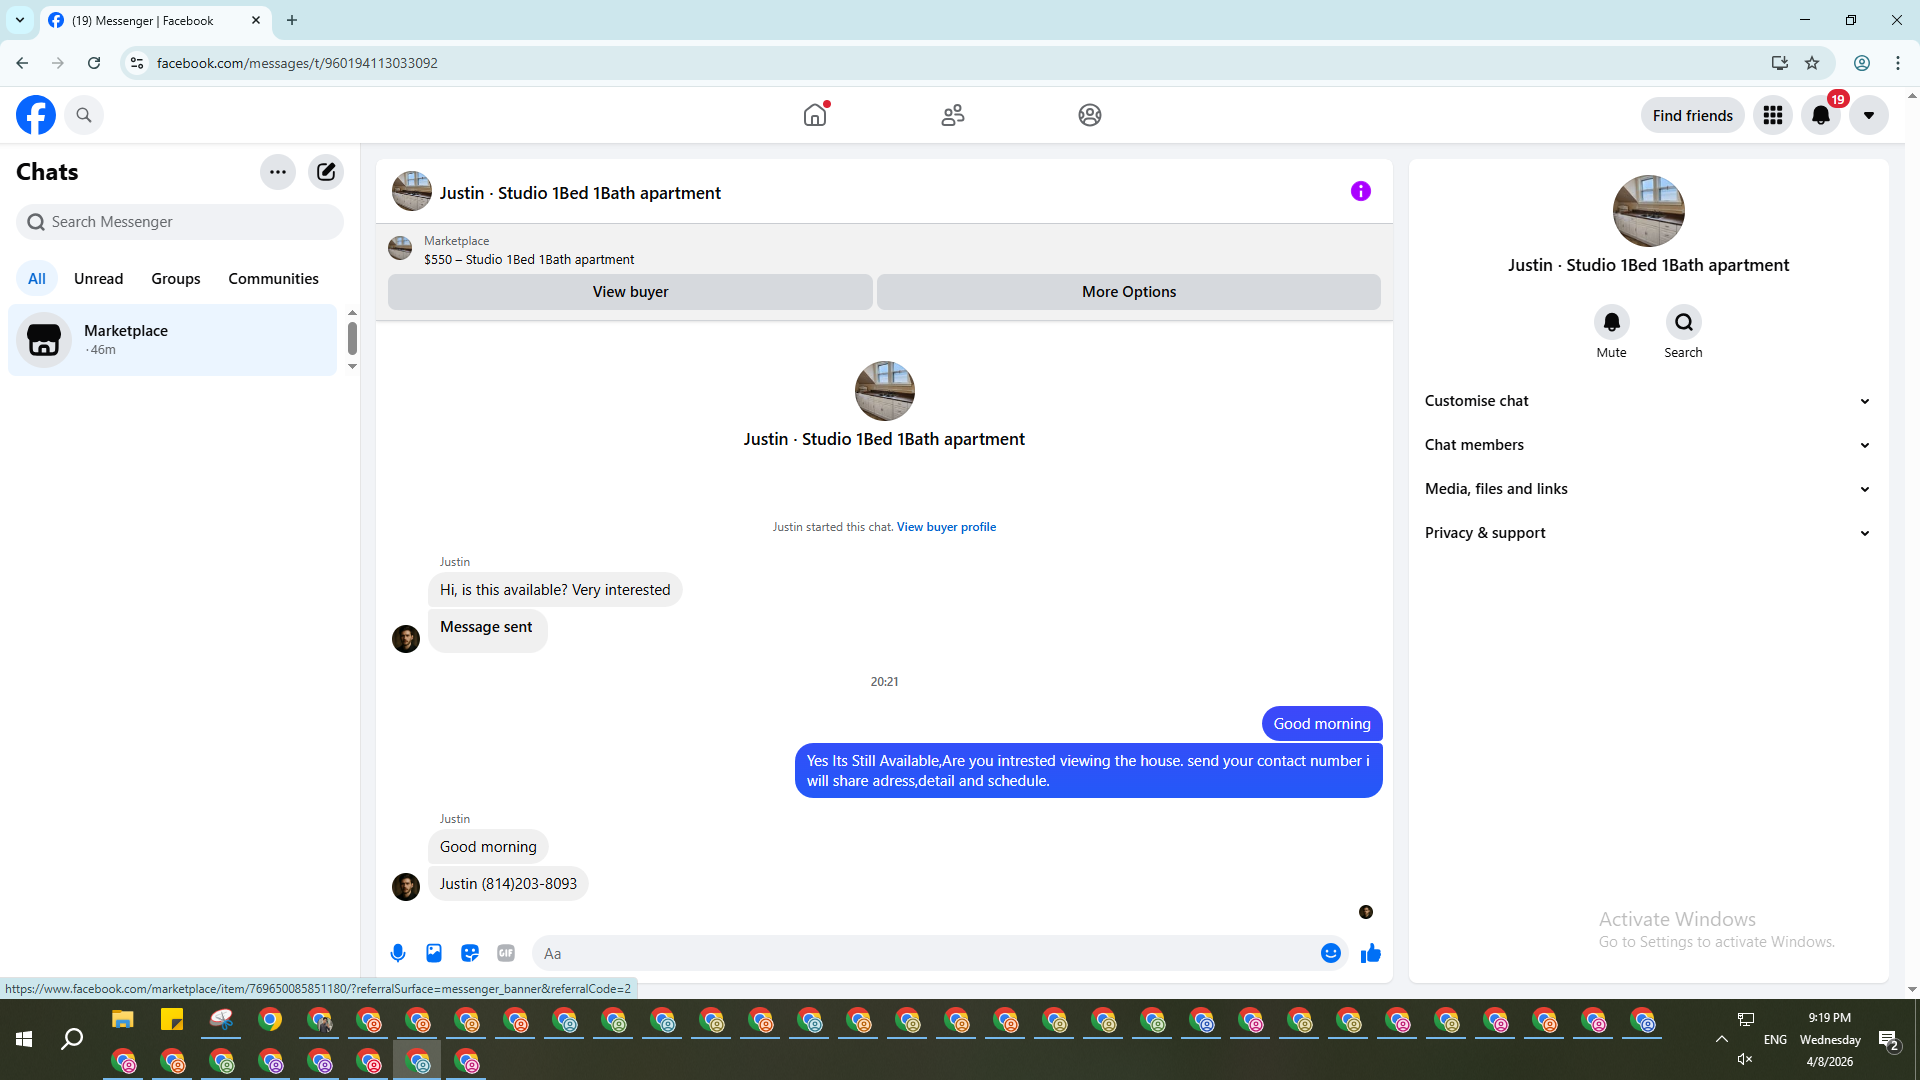Open the View buyer profile link
This screenshot has width=1920, height=1080.
click(946, 527)
